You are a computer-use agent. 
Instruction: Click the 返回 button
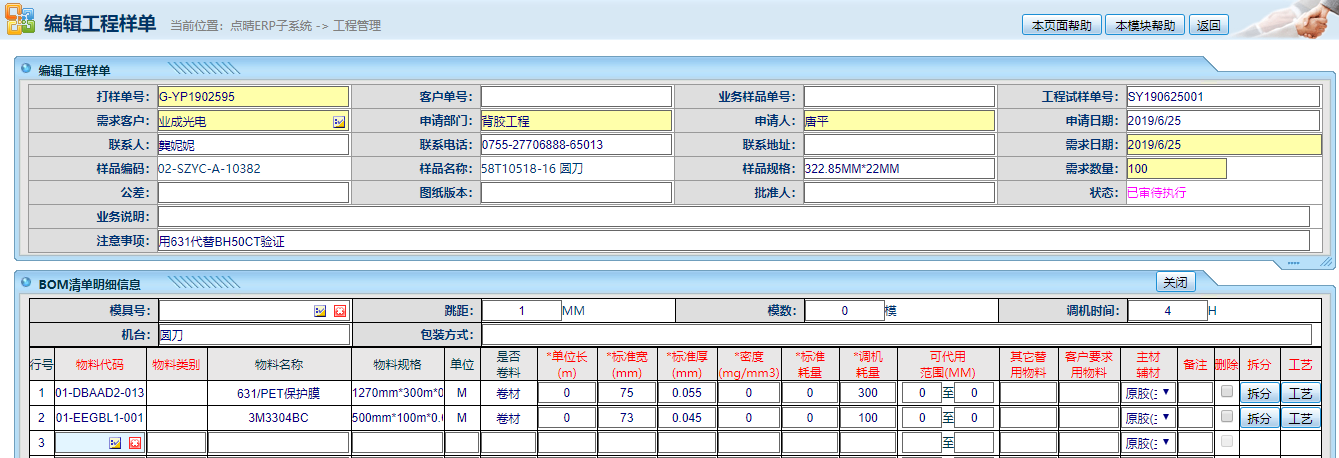point(1208,25)
